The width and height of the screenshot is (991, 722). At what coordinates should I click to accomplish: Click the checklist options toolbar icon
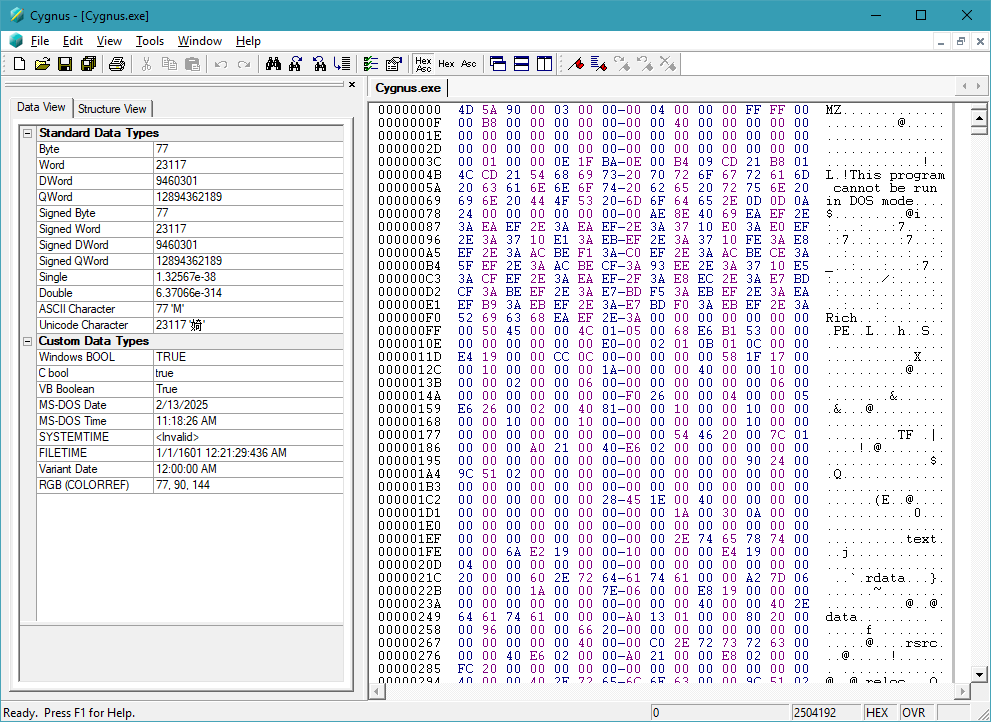(x=371, y=64)
